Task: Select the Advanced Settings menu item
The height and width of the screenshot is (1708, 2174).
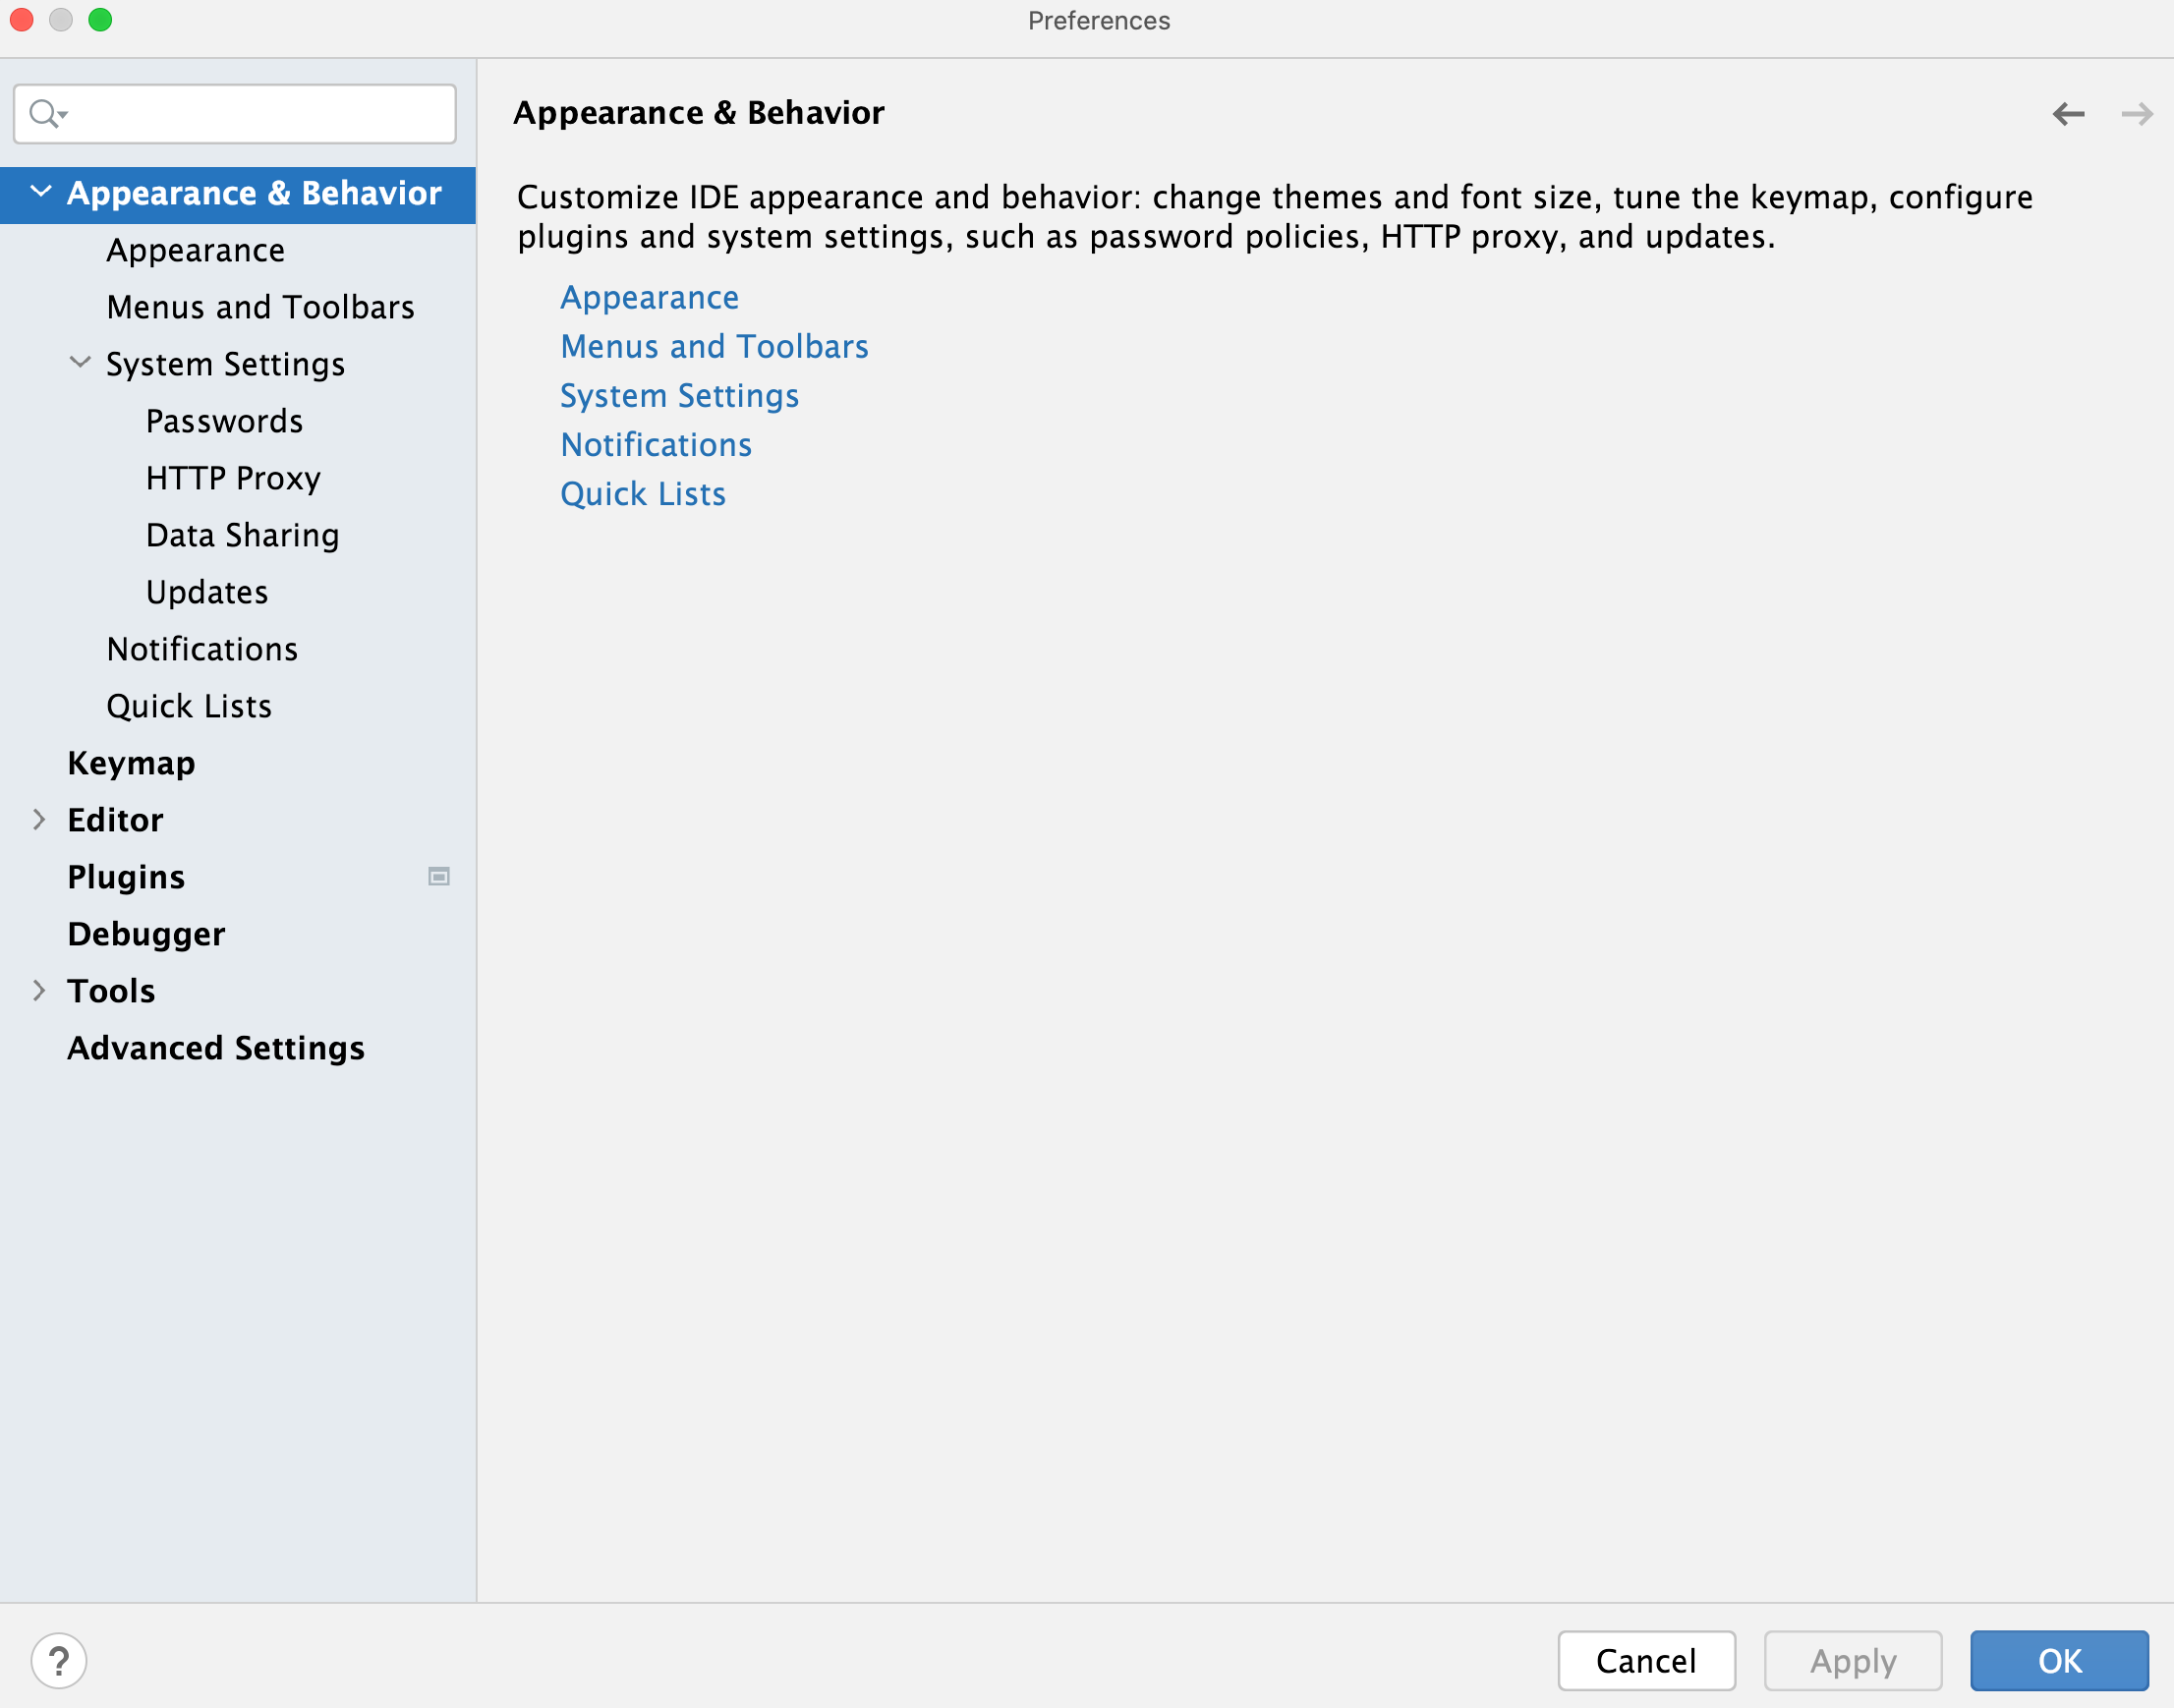Action: [x=215, y=1047]
